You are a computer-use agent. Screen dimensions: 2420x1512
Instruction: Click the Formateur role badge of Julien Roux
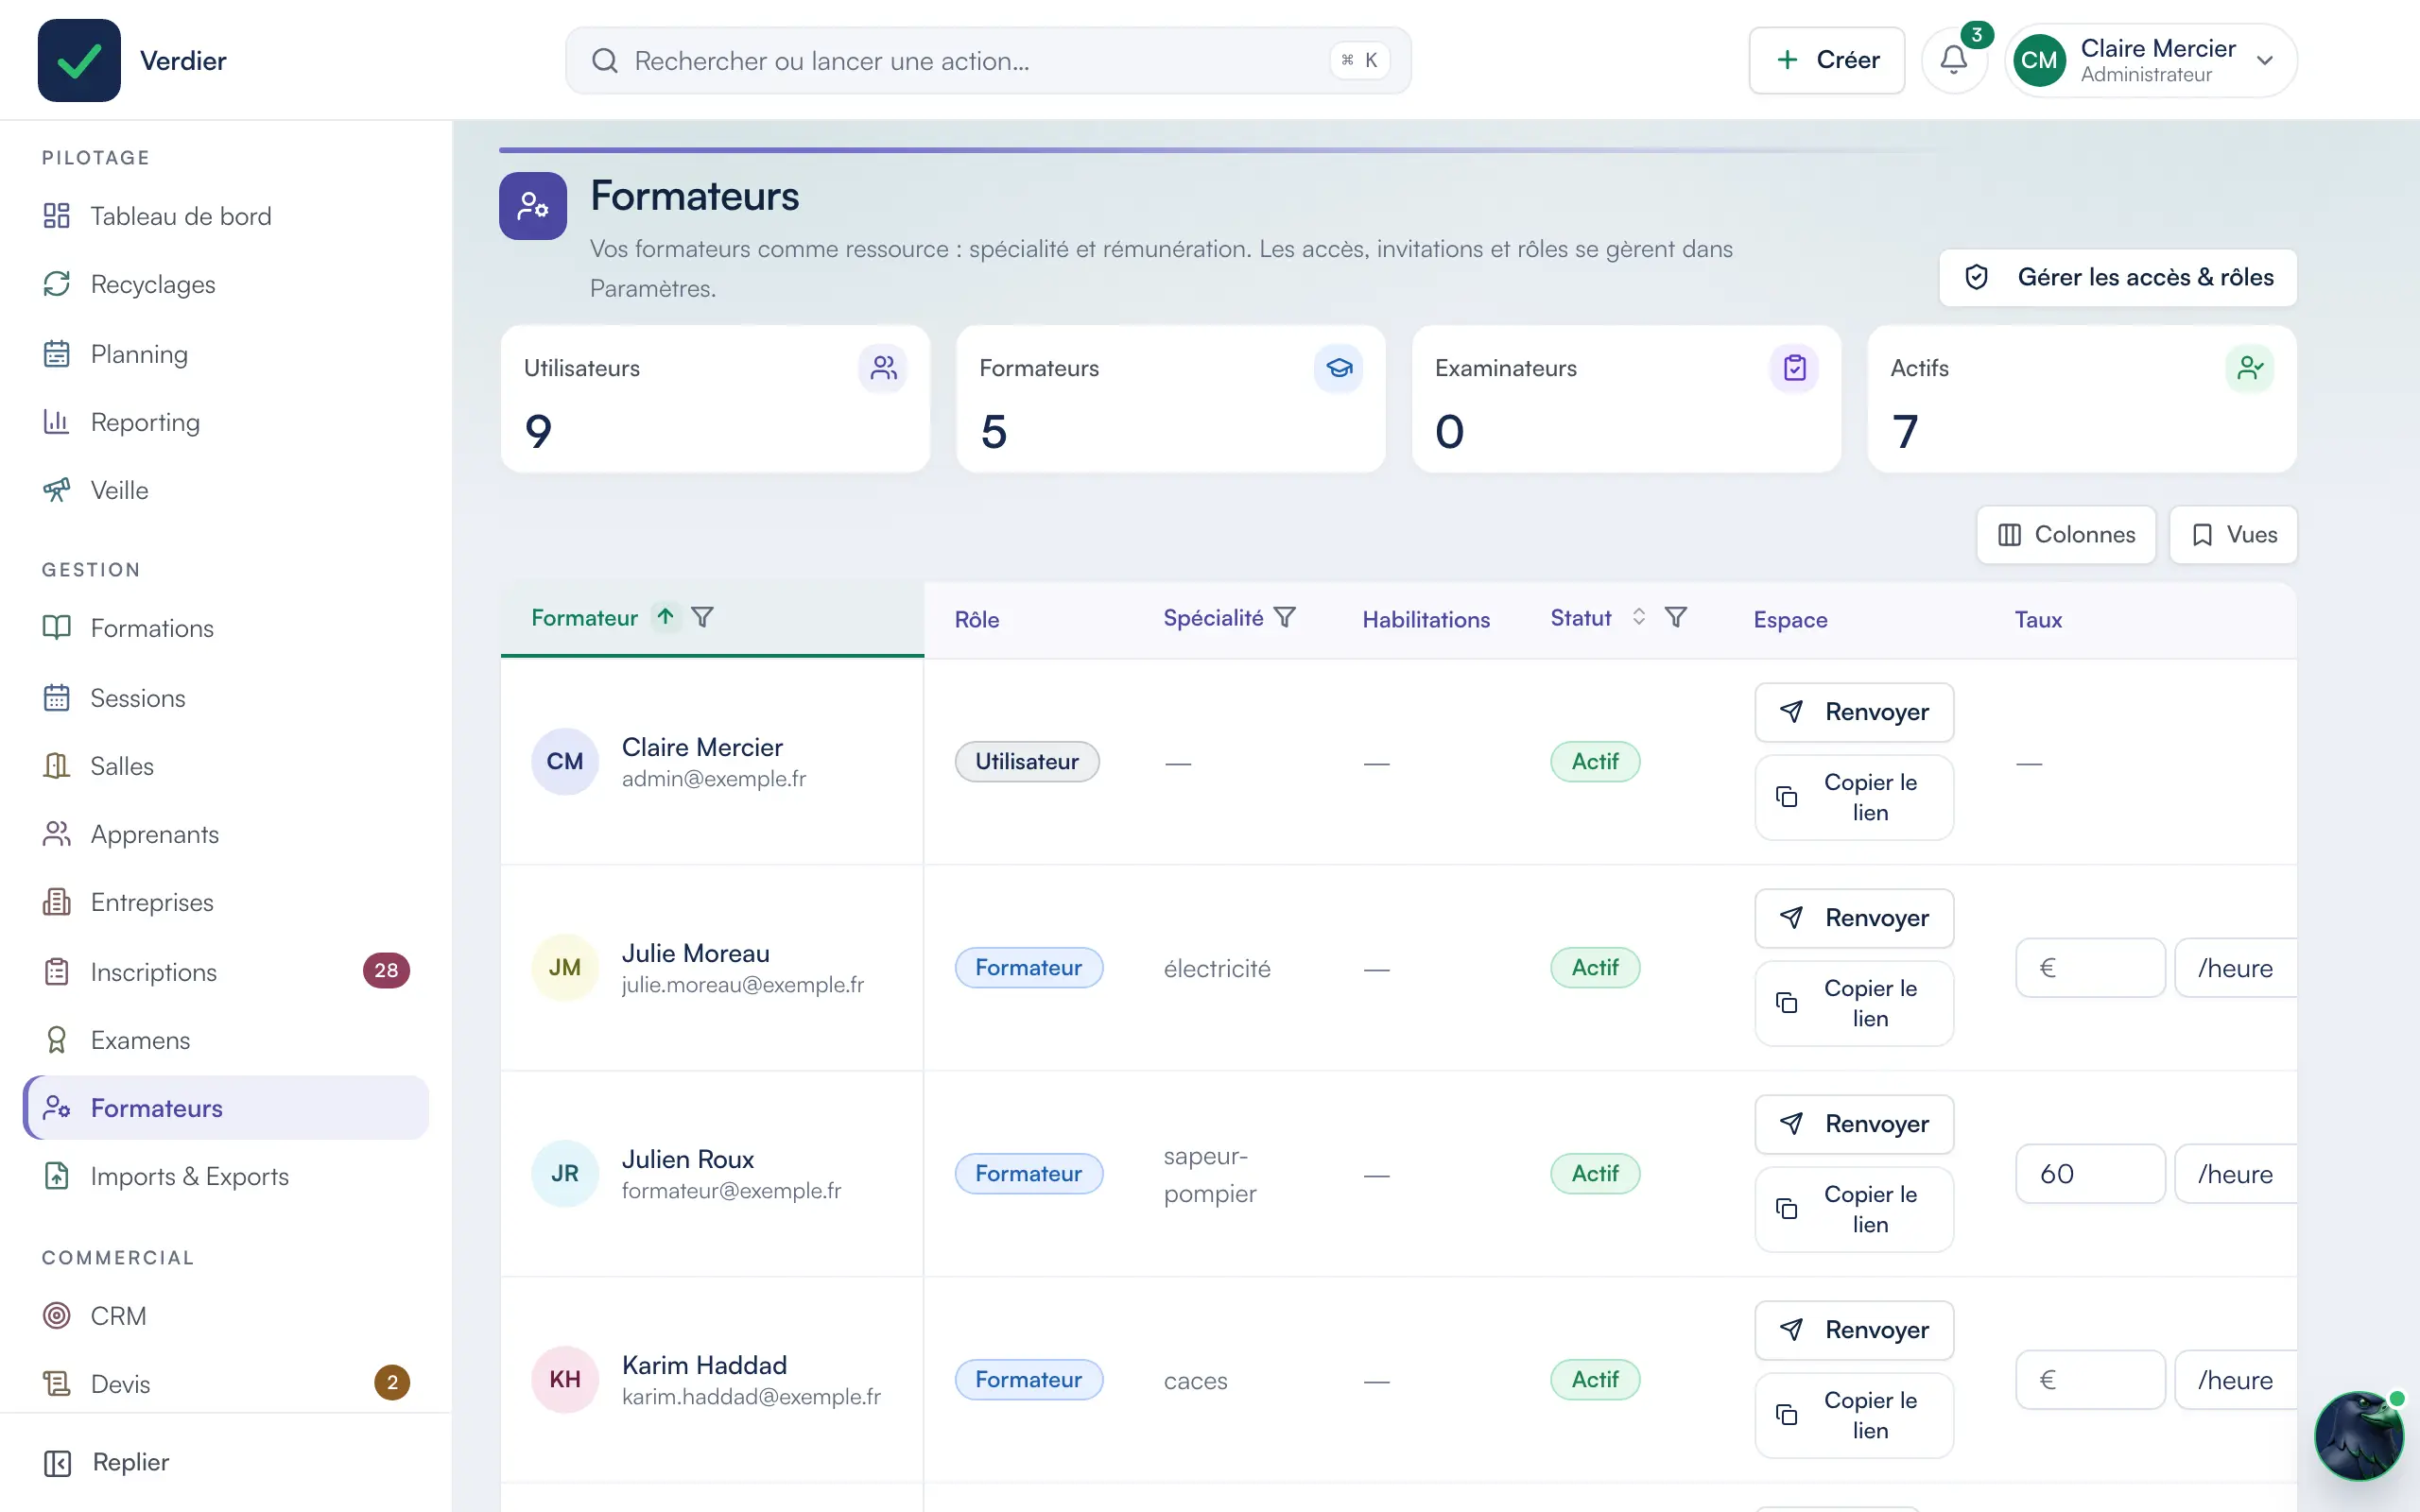coord(1029,1173)
